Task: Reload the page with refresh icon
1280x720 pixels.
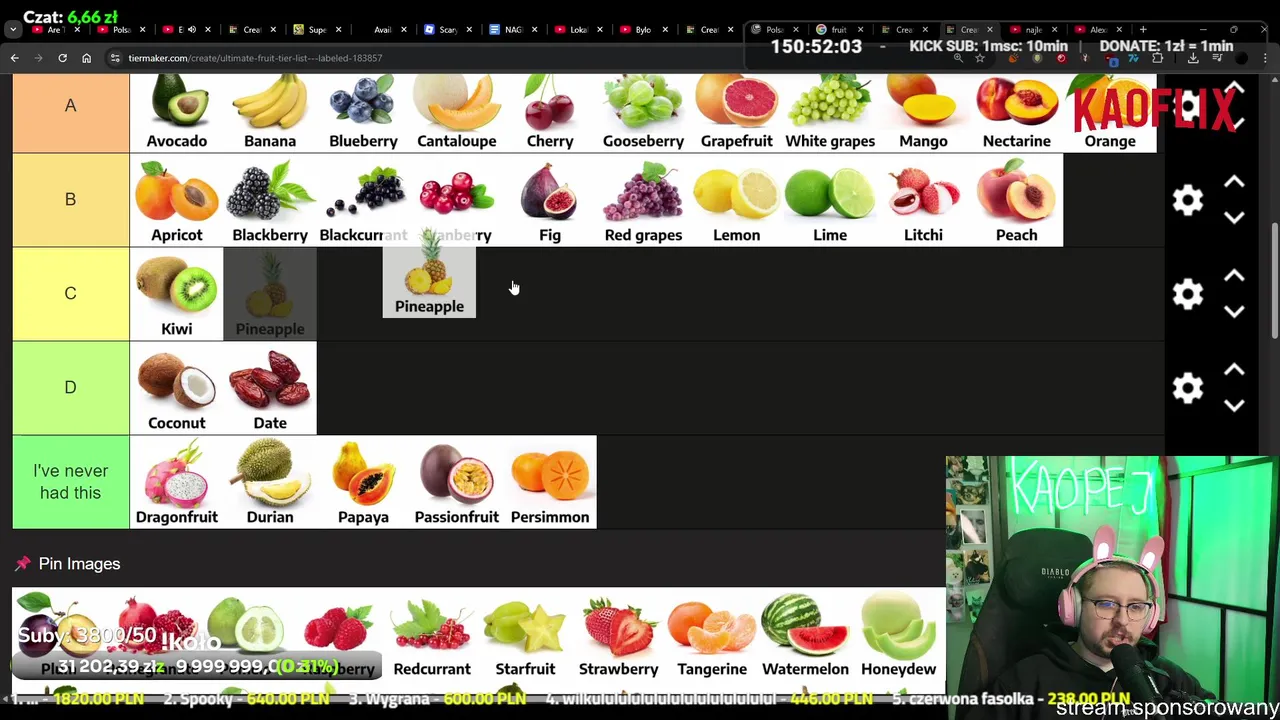Action: click(x=62, y=58)
